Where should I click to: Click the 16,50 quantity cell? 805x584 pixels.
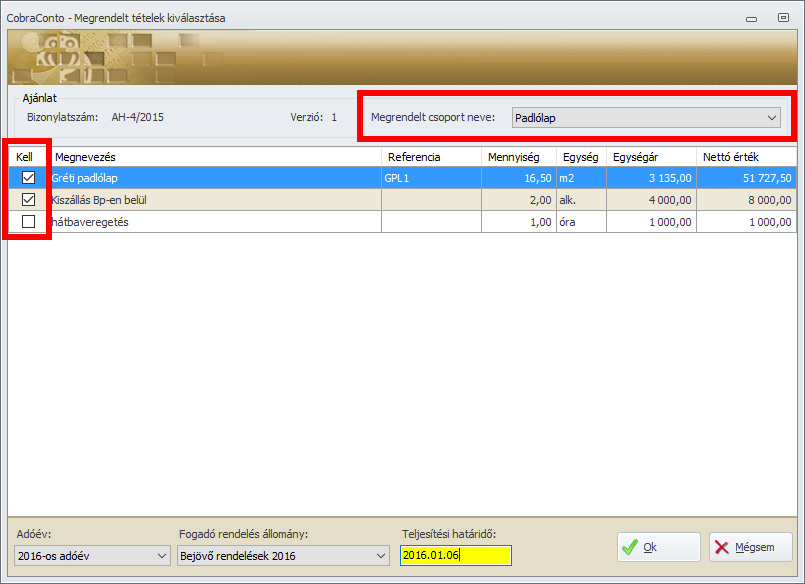[519, 178]
